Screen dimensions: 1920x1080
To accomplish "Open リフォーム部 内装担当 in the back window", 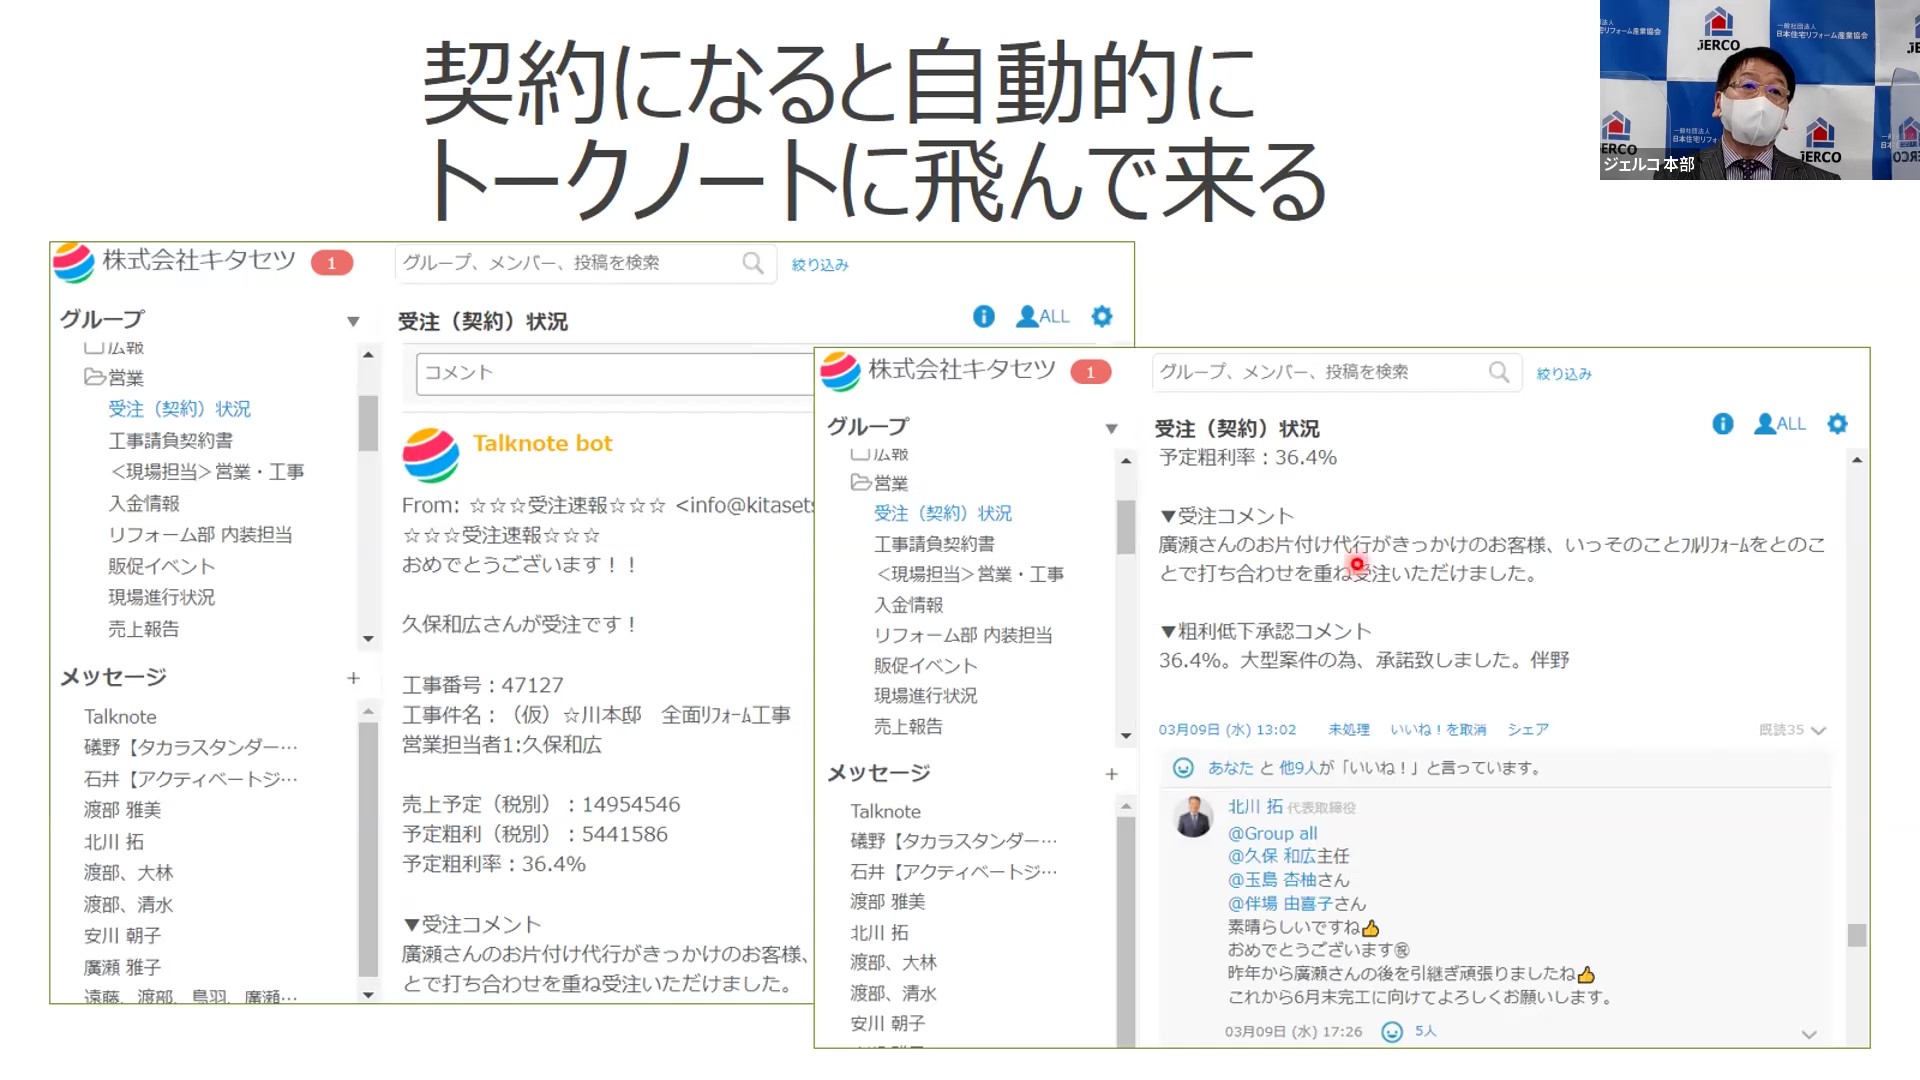I will click(200, 535).
